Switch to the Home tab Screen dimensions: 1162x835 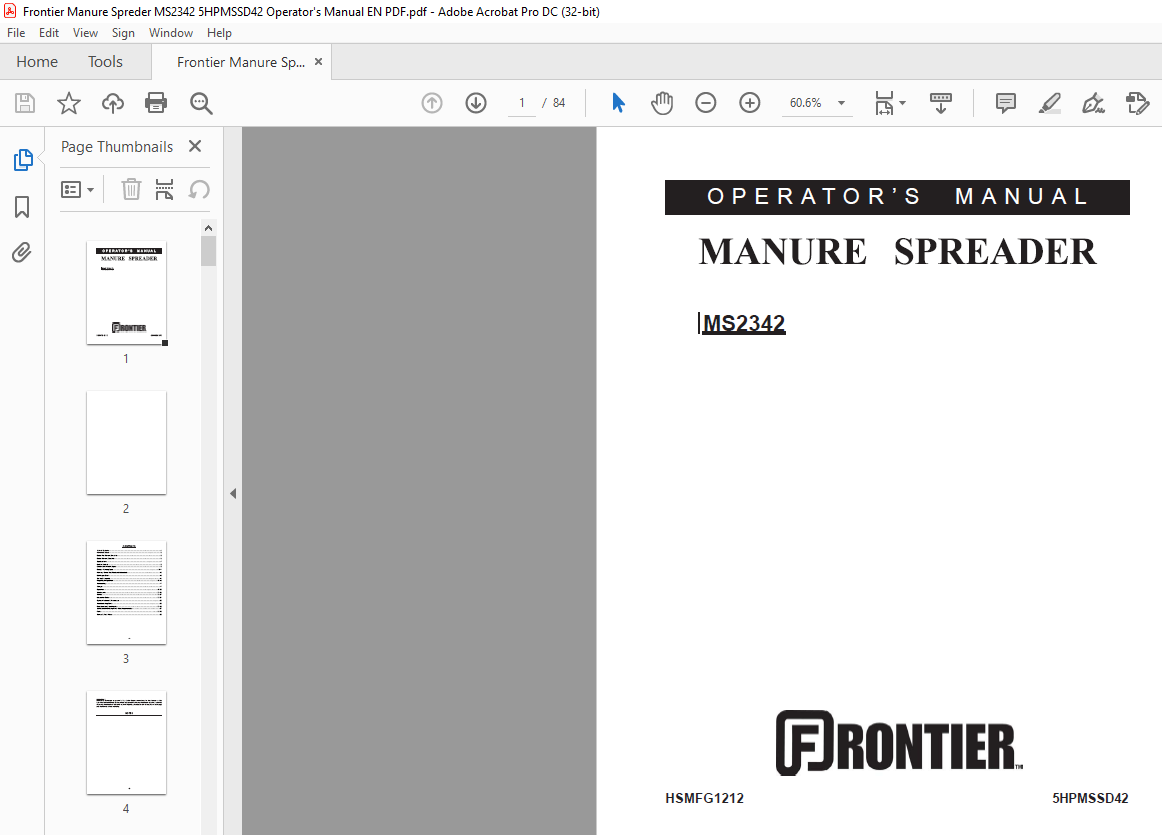pos(37,61)
